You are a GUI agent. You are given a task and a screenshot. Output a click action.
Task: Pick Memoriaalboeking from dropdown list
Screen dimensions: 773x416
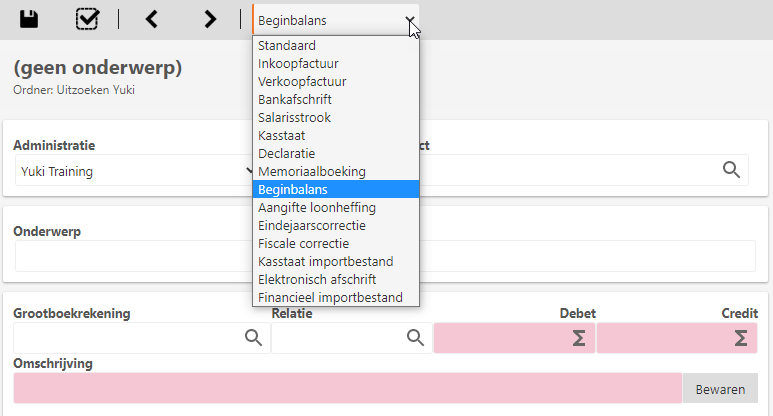pyautogui.click(x=311, y=172)
